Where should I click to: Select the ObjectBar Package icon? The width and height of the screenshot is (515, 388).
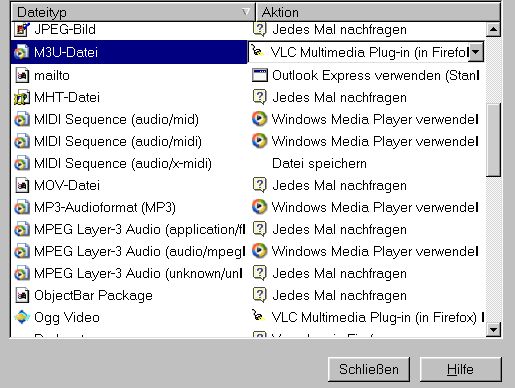(22, 295)
